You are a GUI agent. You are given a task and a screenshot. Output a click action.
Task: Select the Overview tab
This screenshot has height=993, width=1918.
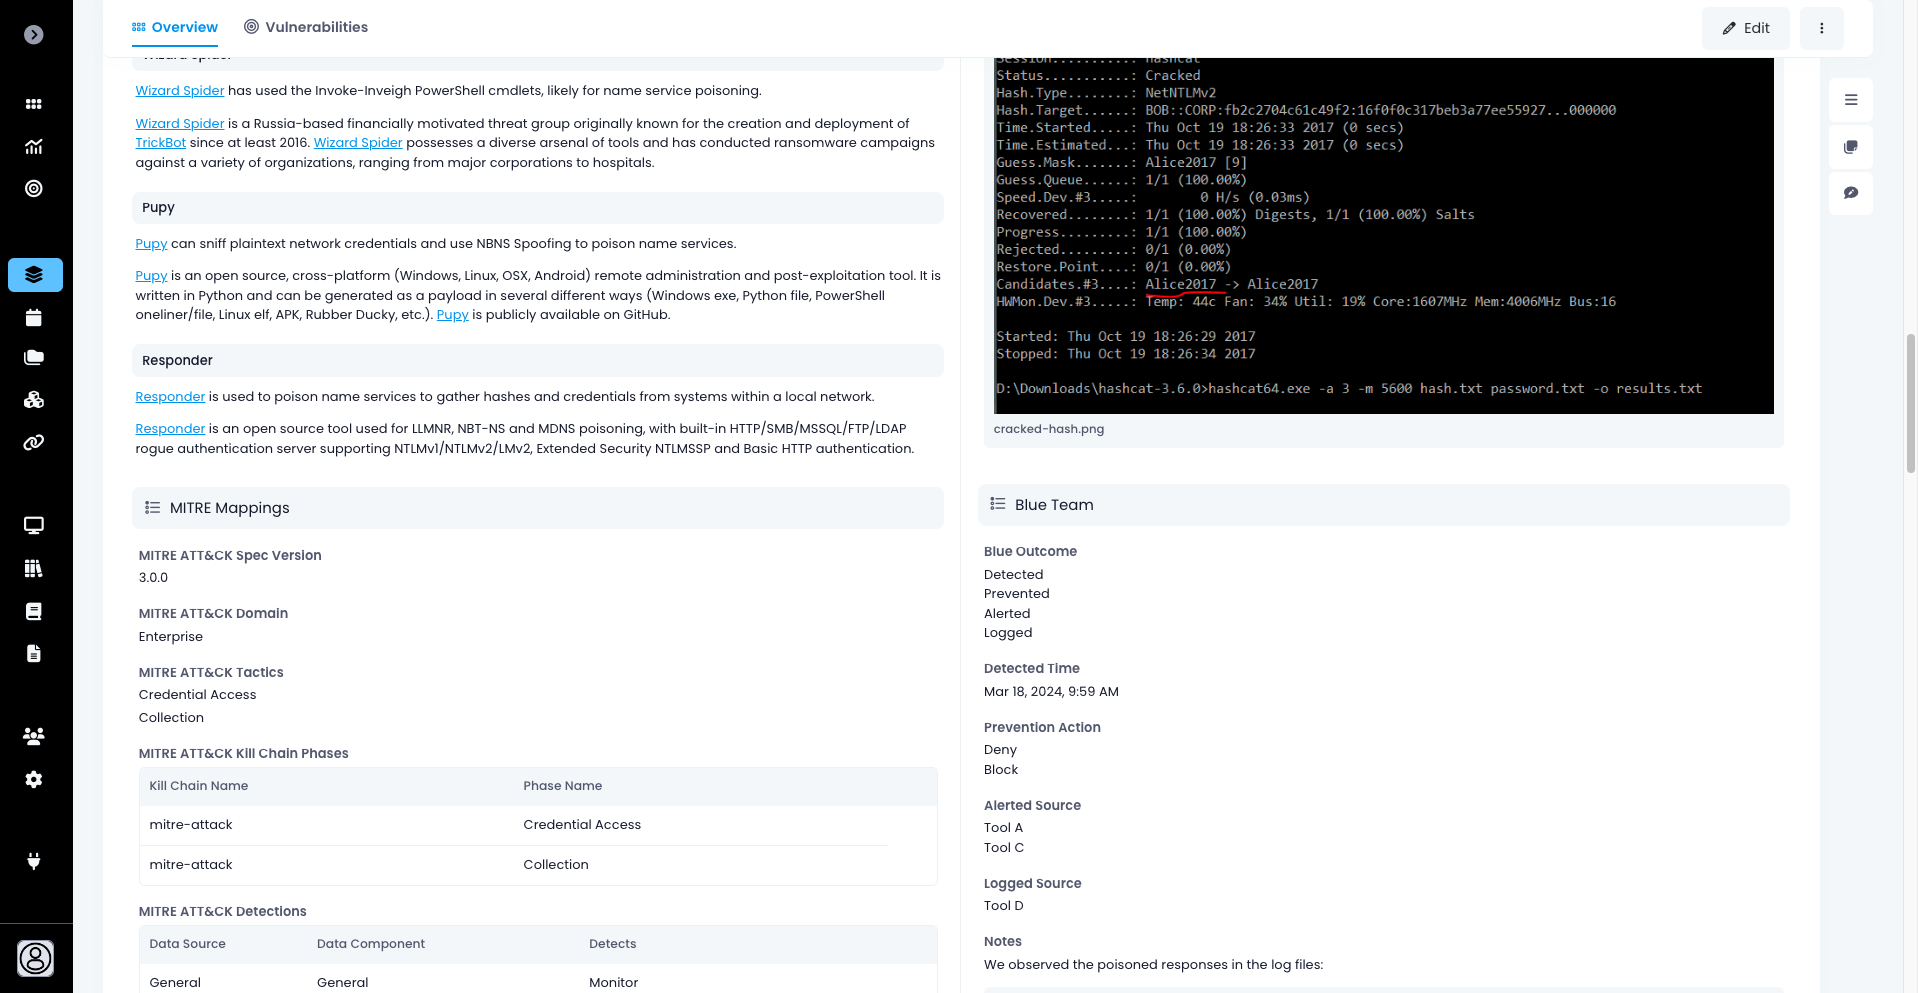[175, 27]
